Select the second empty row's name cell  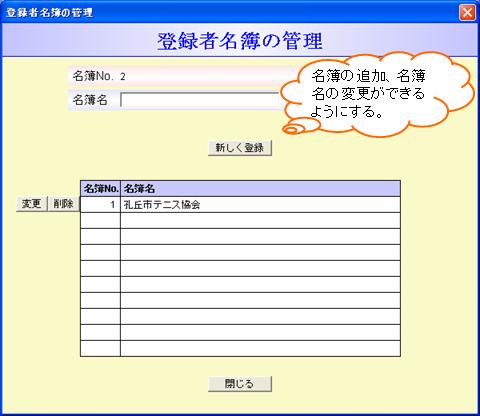click(260, 236)
